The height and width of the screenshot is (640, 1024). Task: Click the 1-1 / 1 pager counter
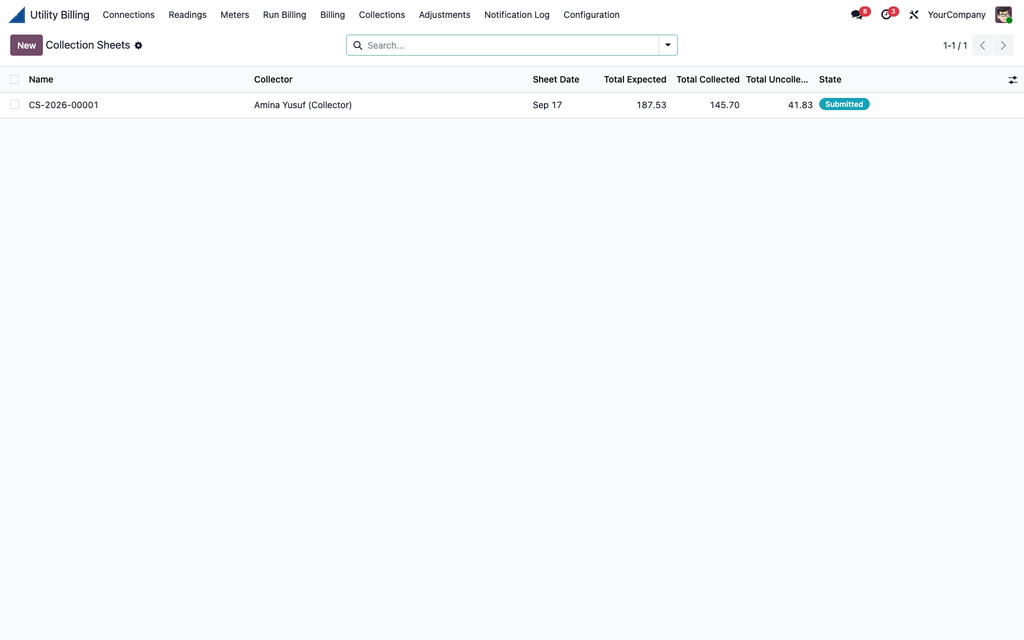(x=955, y=45)
